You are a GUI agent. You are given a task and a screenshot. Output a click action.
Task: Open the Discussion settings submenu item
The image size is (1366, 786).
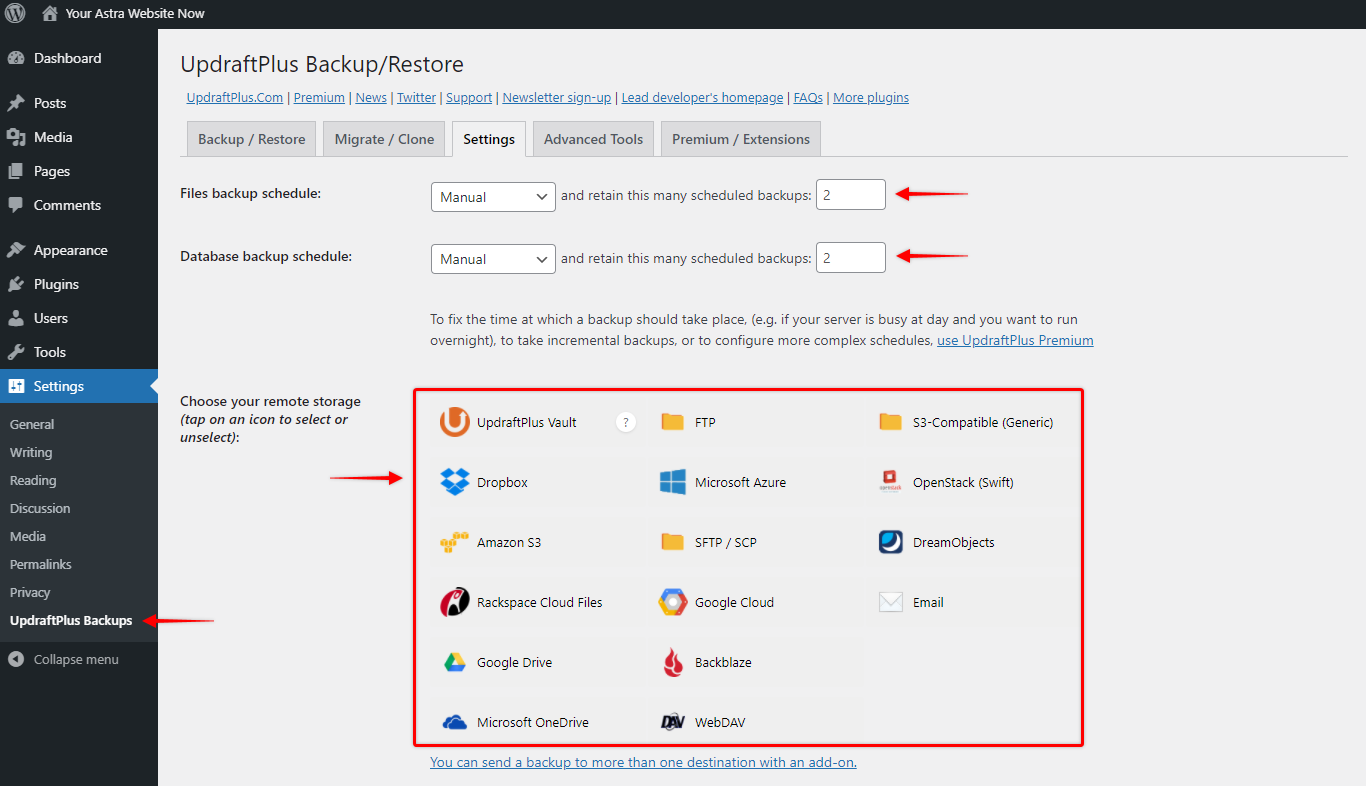click(40, 508)
